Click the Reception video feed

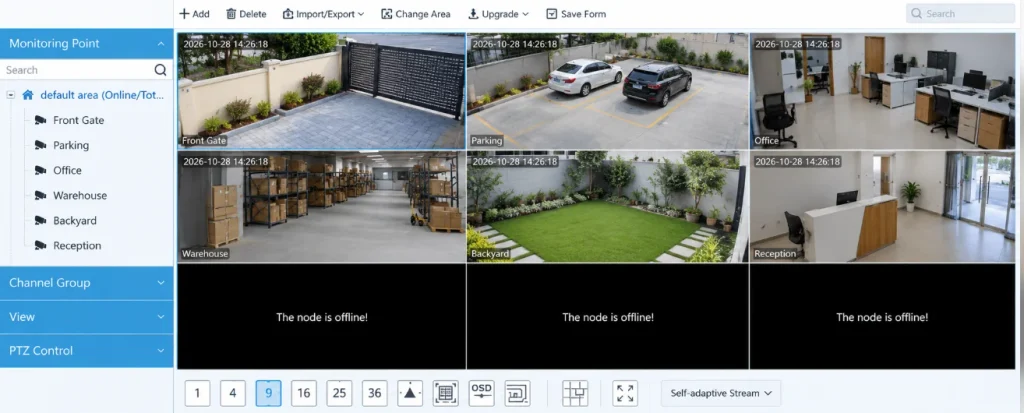click(882, 206)
